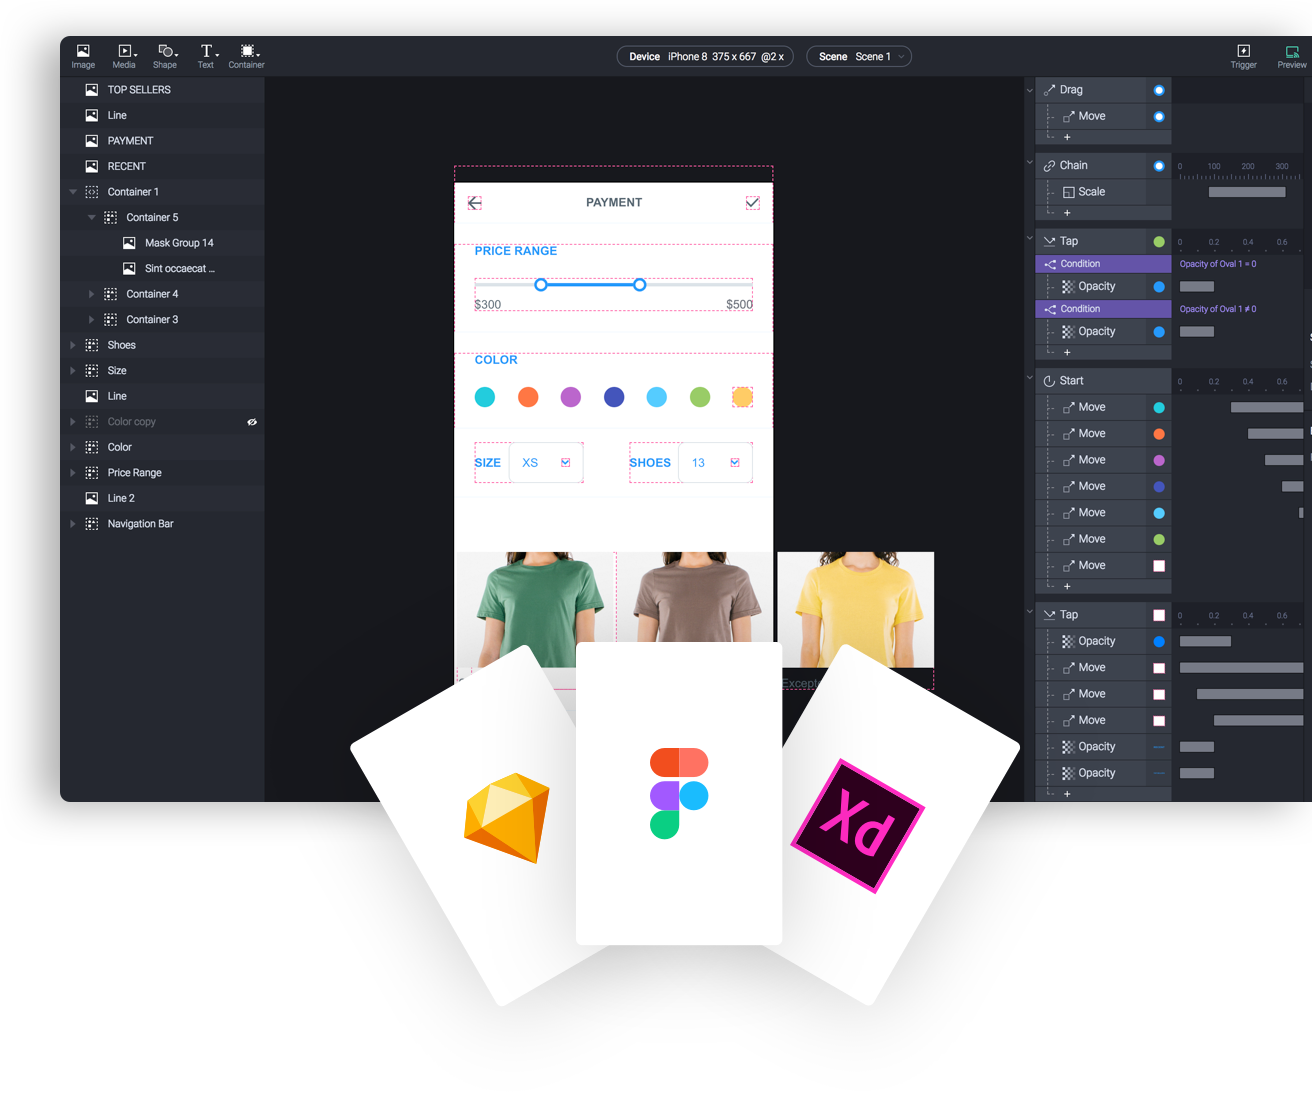Viewport: 1312px width, 1100px height.
Task: Toggle white square on second Tap trigger
Action: click(1159, 615)
